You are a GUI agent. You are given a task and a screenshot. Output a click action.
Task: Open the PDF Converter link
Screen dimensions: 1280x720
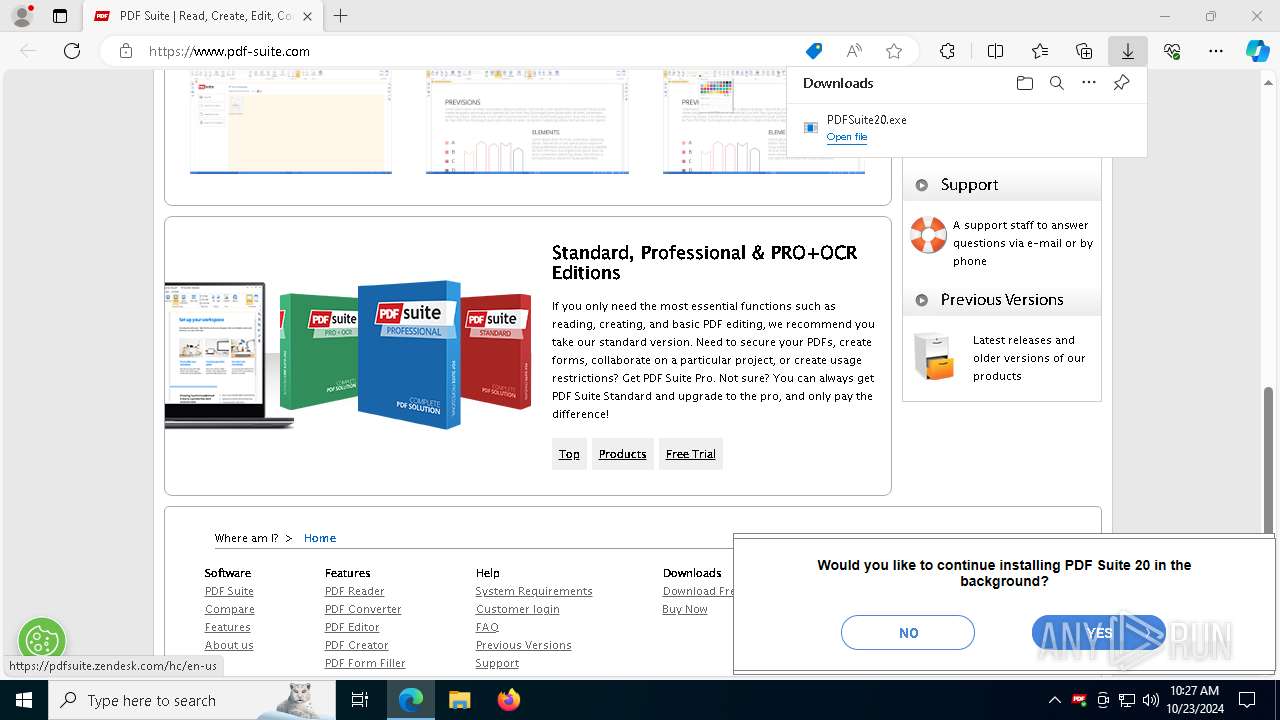click(363, 609)
